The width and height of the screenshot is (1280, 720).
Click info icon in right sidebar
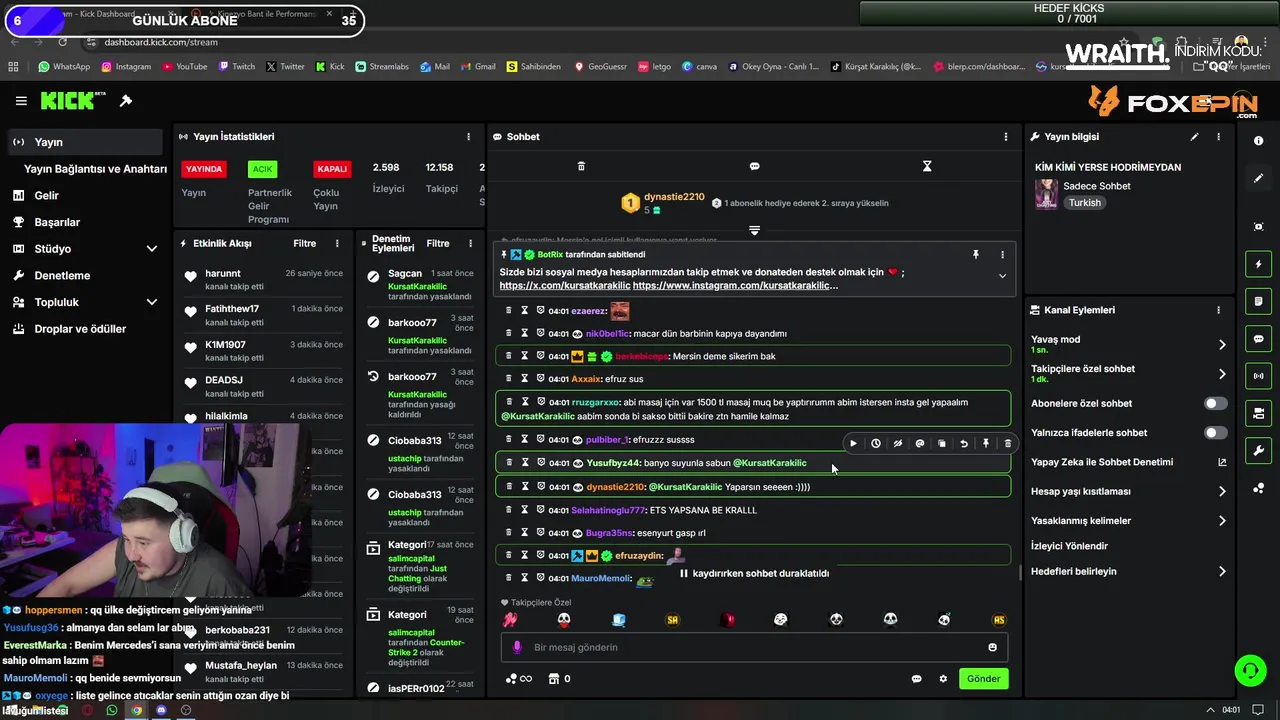(1258, 141)
